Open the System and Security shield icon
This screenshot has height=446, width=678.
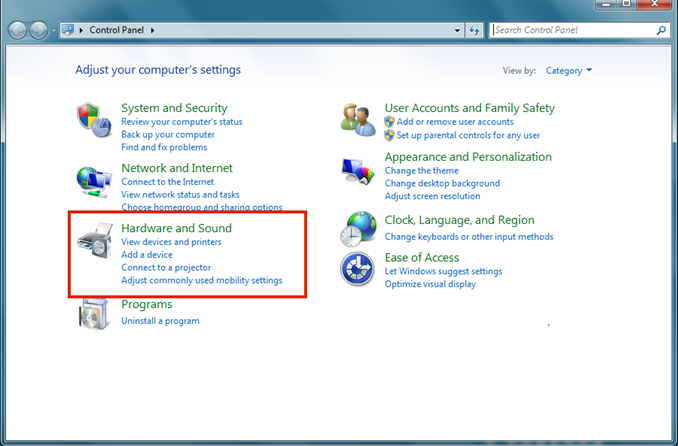(x=94, y=120)
